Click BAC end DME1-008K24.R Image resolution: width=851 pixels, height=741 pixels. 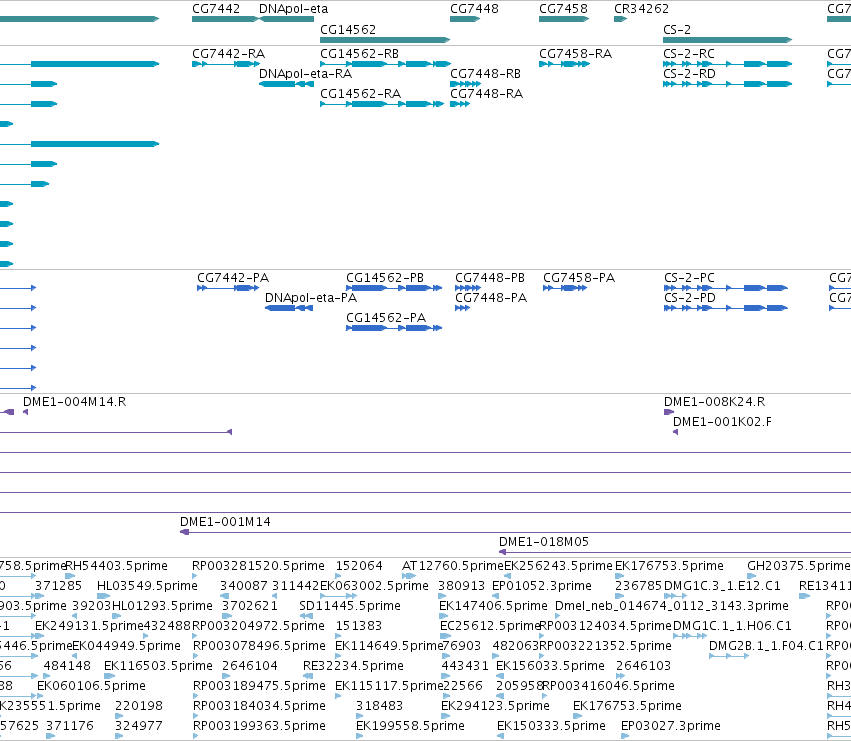click(x=714, y=402)
